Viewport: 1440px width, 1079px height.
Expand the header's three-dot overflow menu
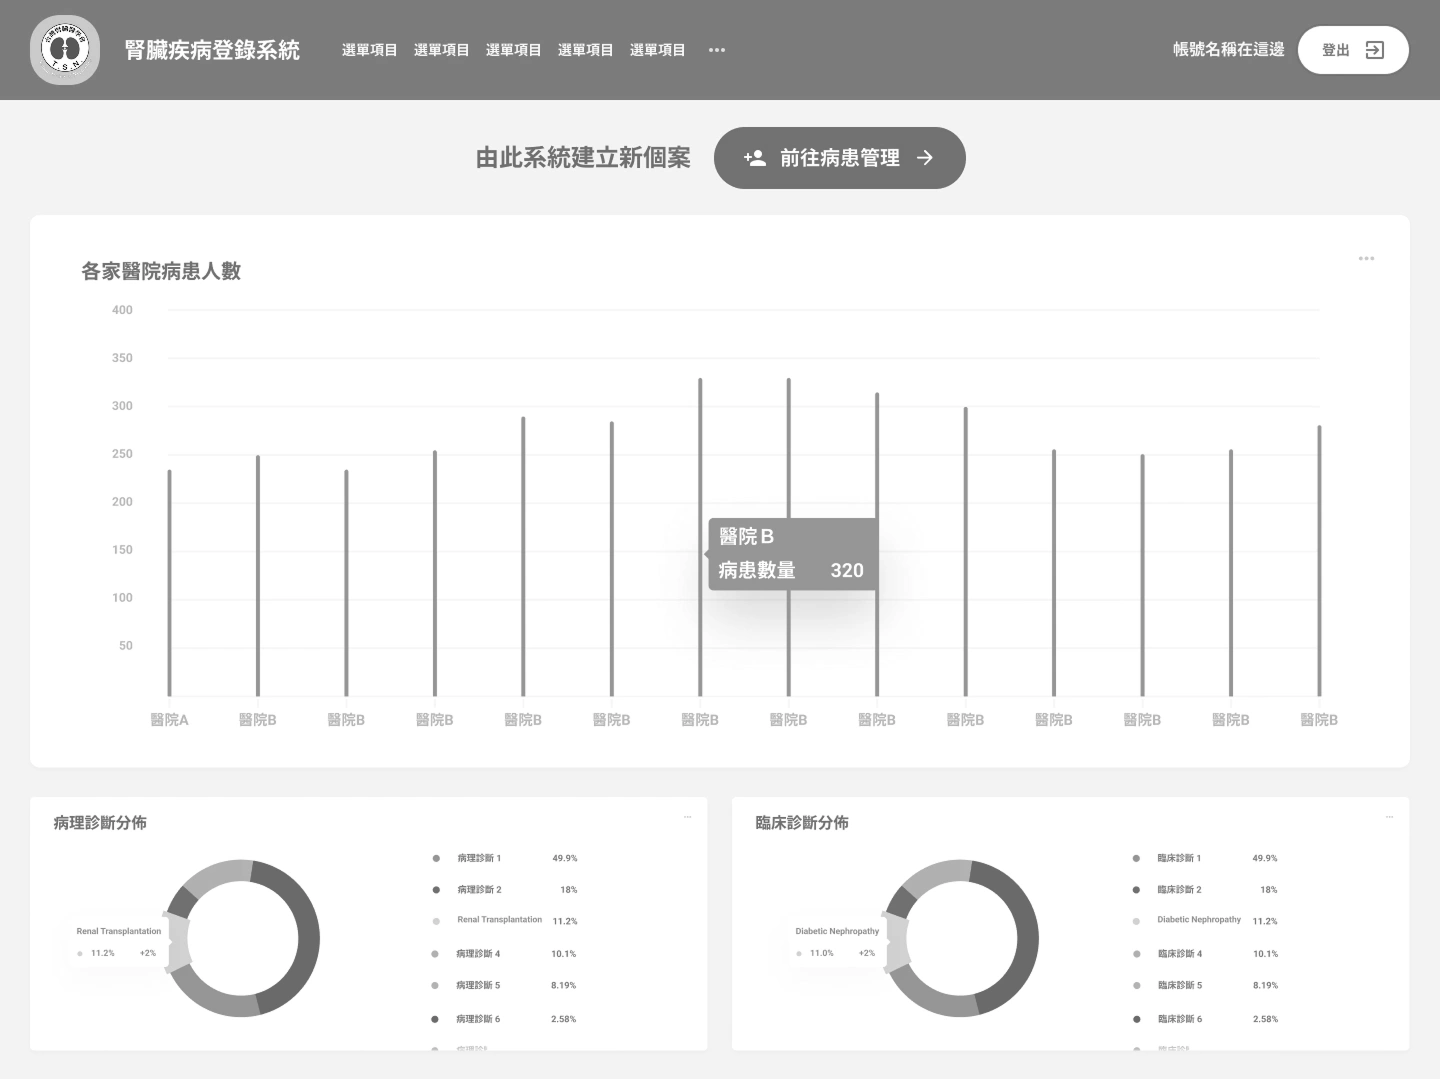[717, 50]
